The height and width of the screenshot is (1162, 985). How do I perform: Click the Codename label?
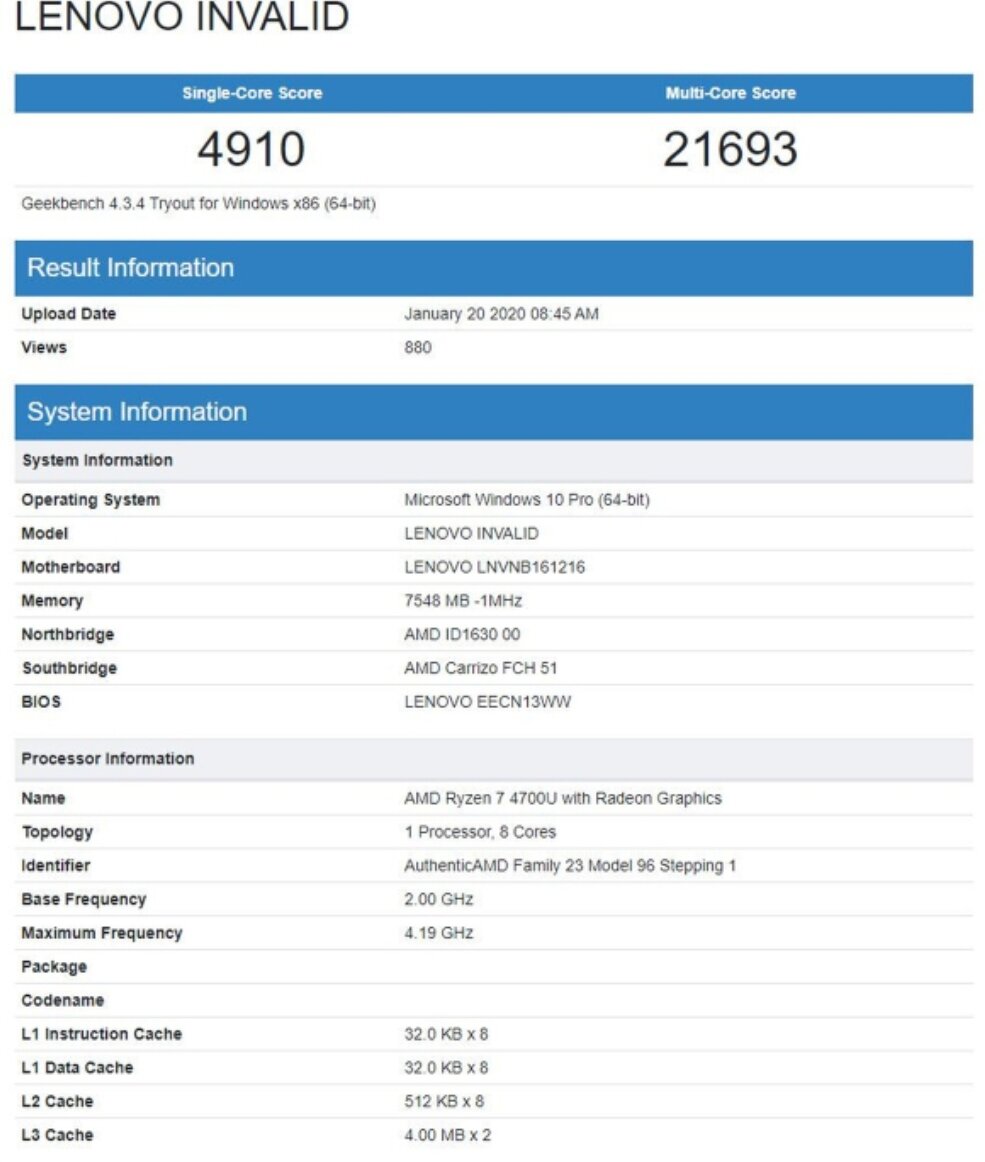point(62,1001)
